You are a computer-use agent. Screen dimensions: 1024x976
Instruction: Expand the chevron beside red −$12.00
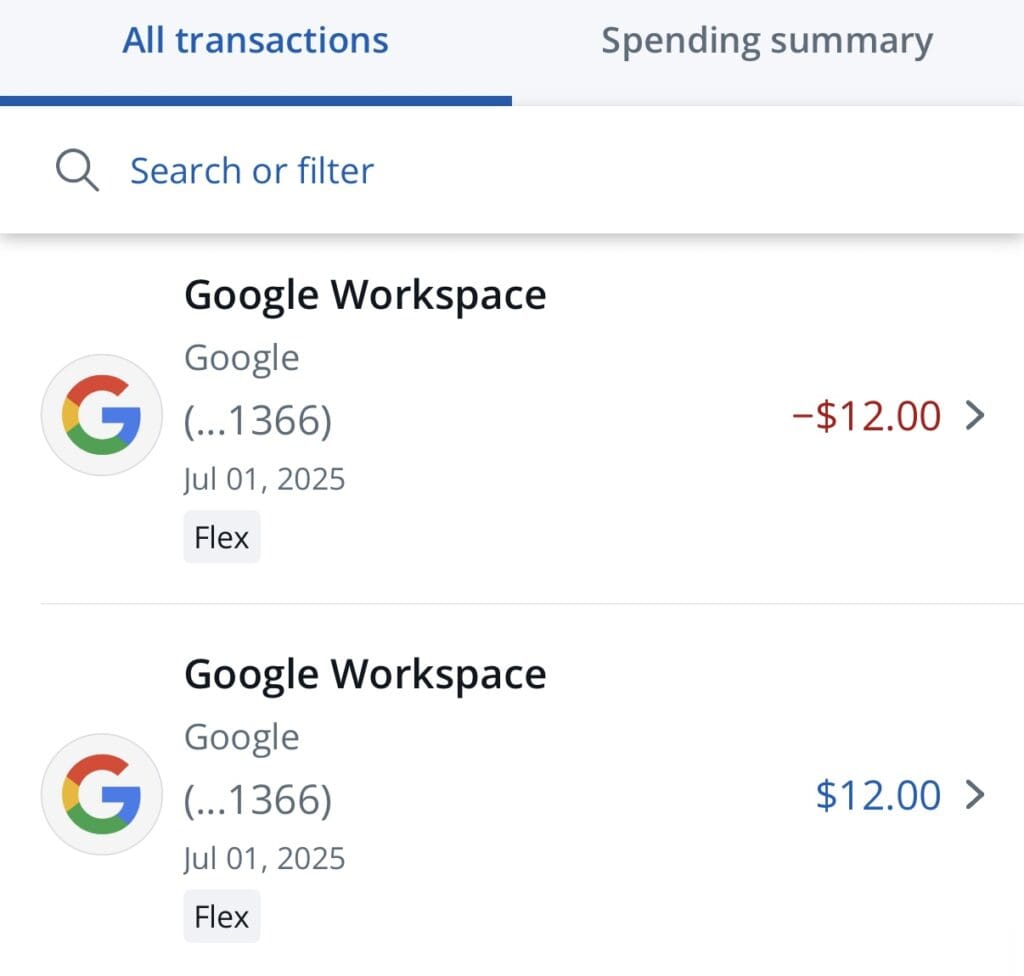976,415
